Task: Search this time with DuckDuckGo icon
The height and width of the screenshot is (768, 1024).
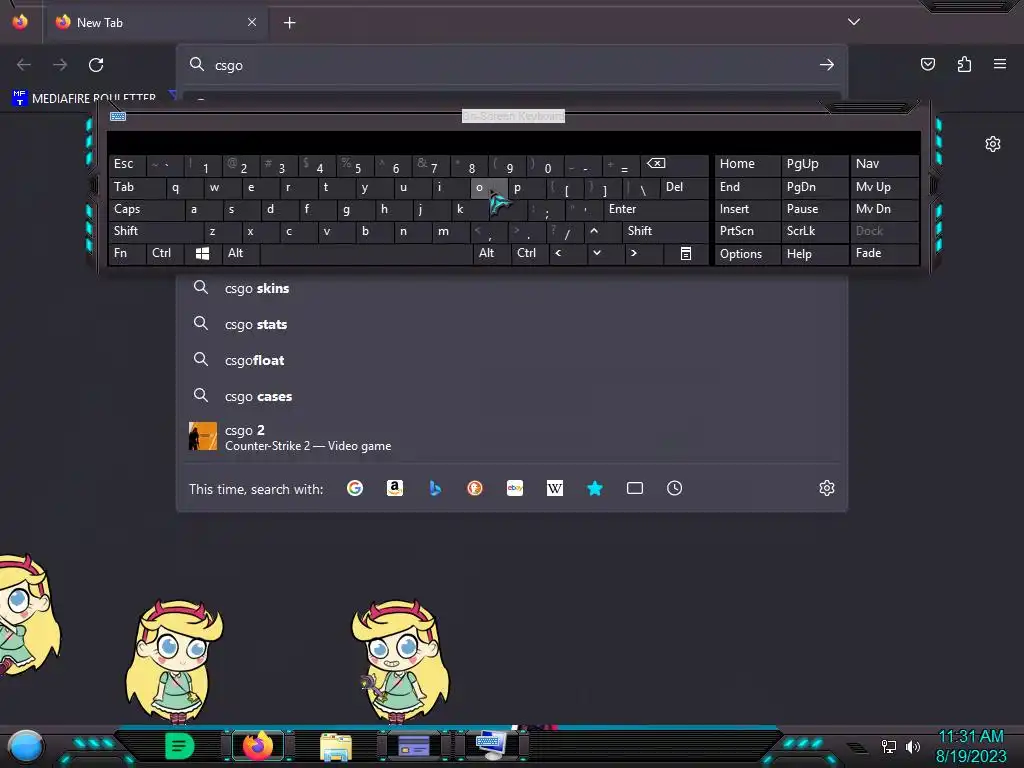Action: (475, 488)
